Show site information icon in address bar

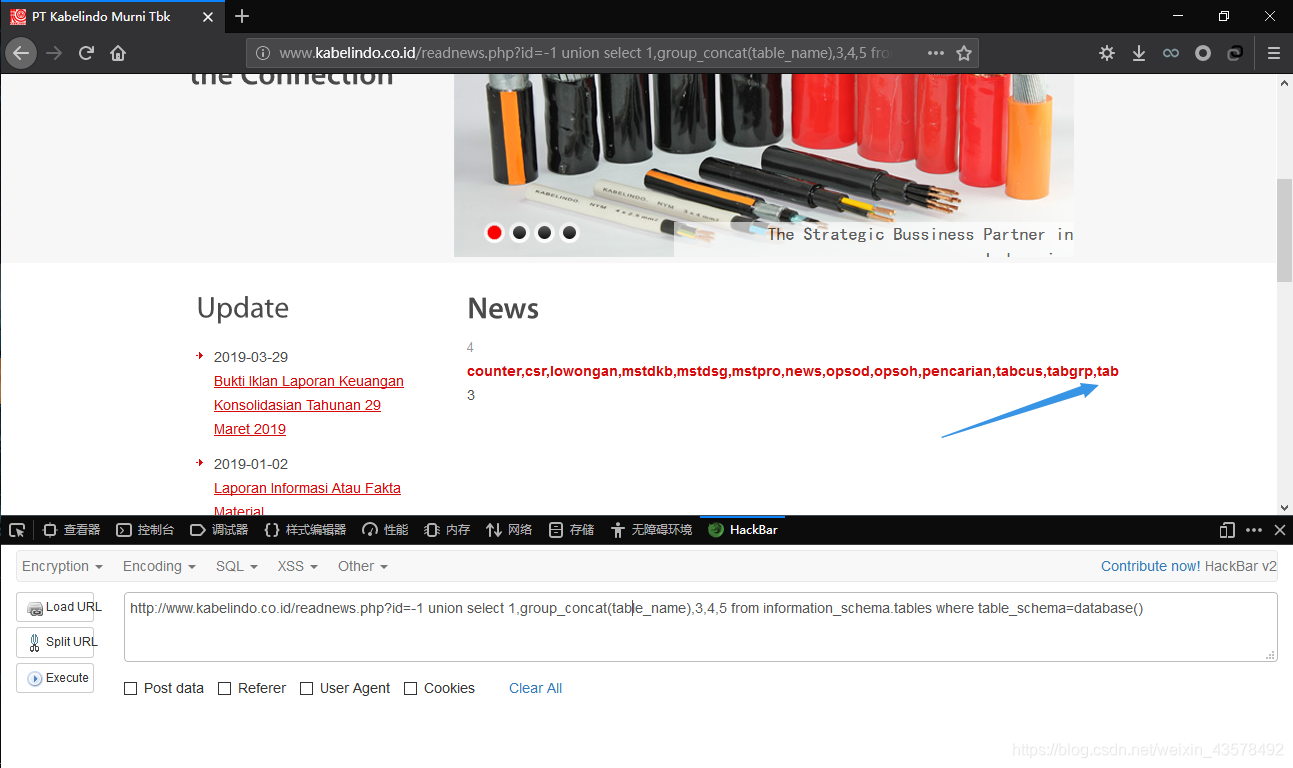point(263,53)
